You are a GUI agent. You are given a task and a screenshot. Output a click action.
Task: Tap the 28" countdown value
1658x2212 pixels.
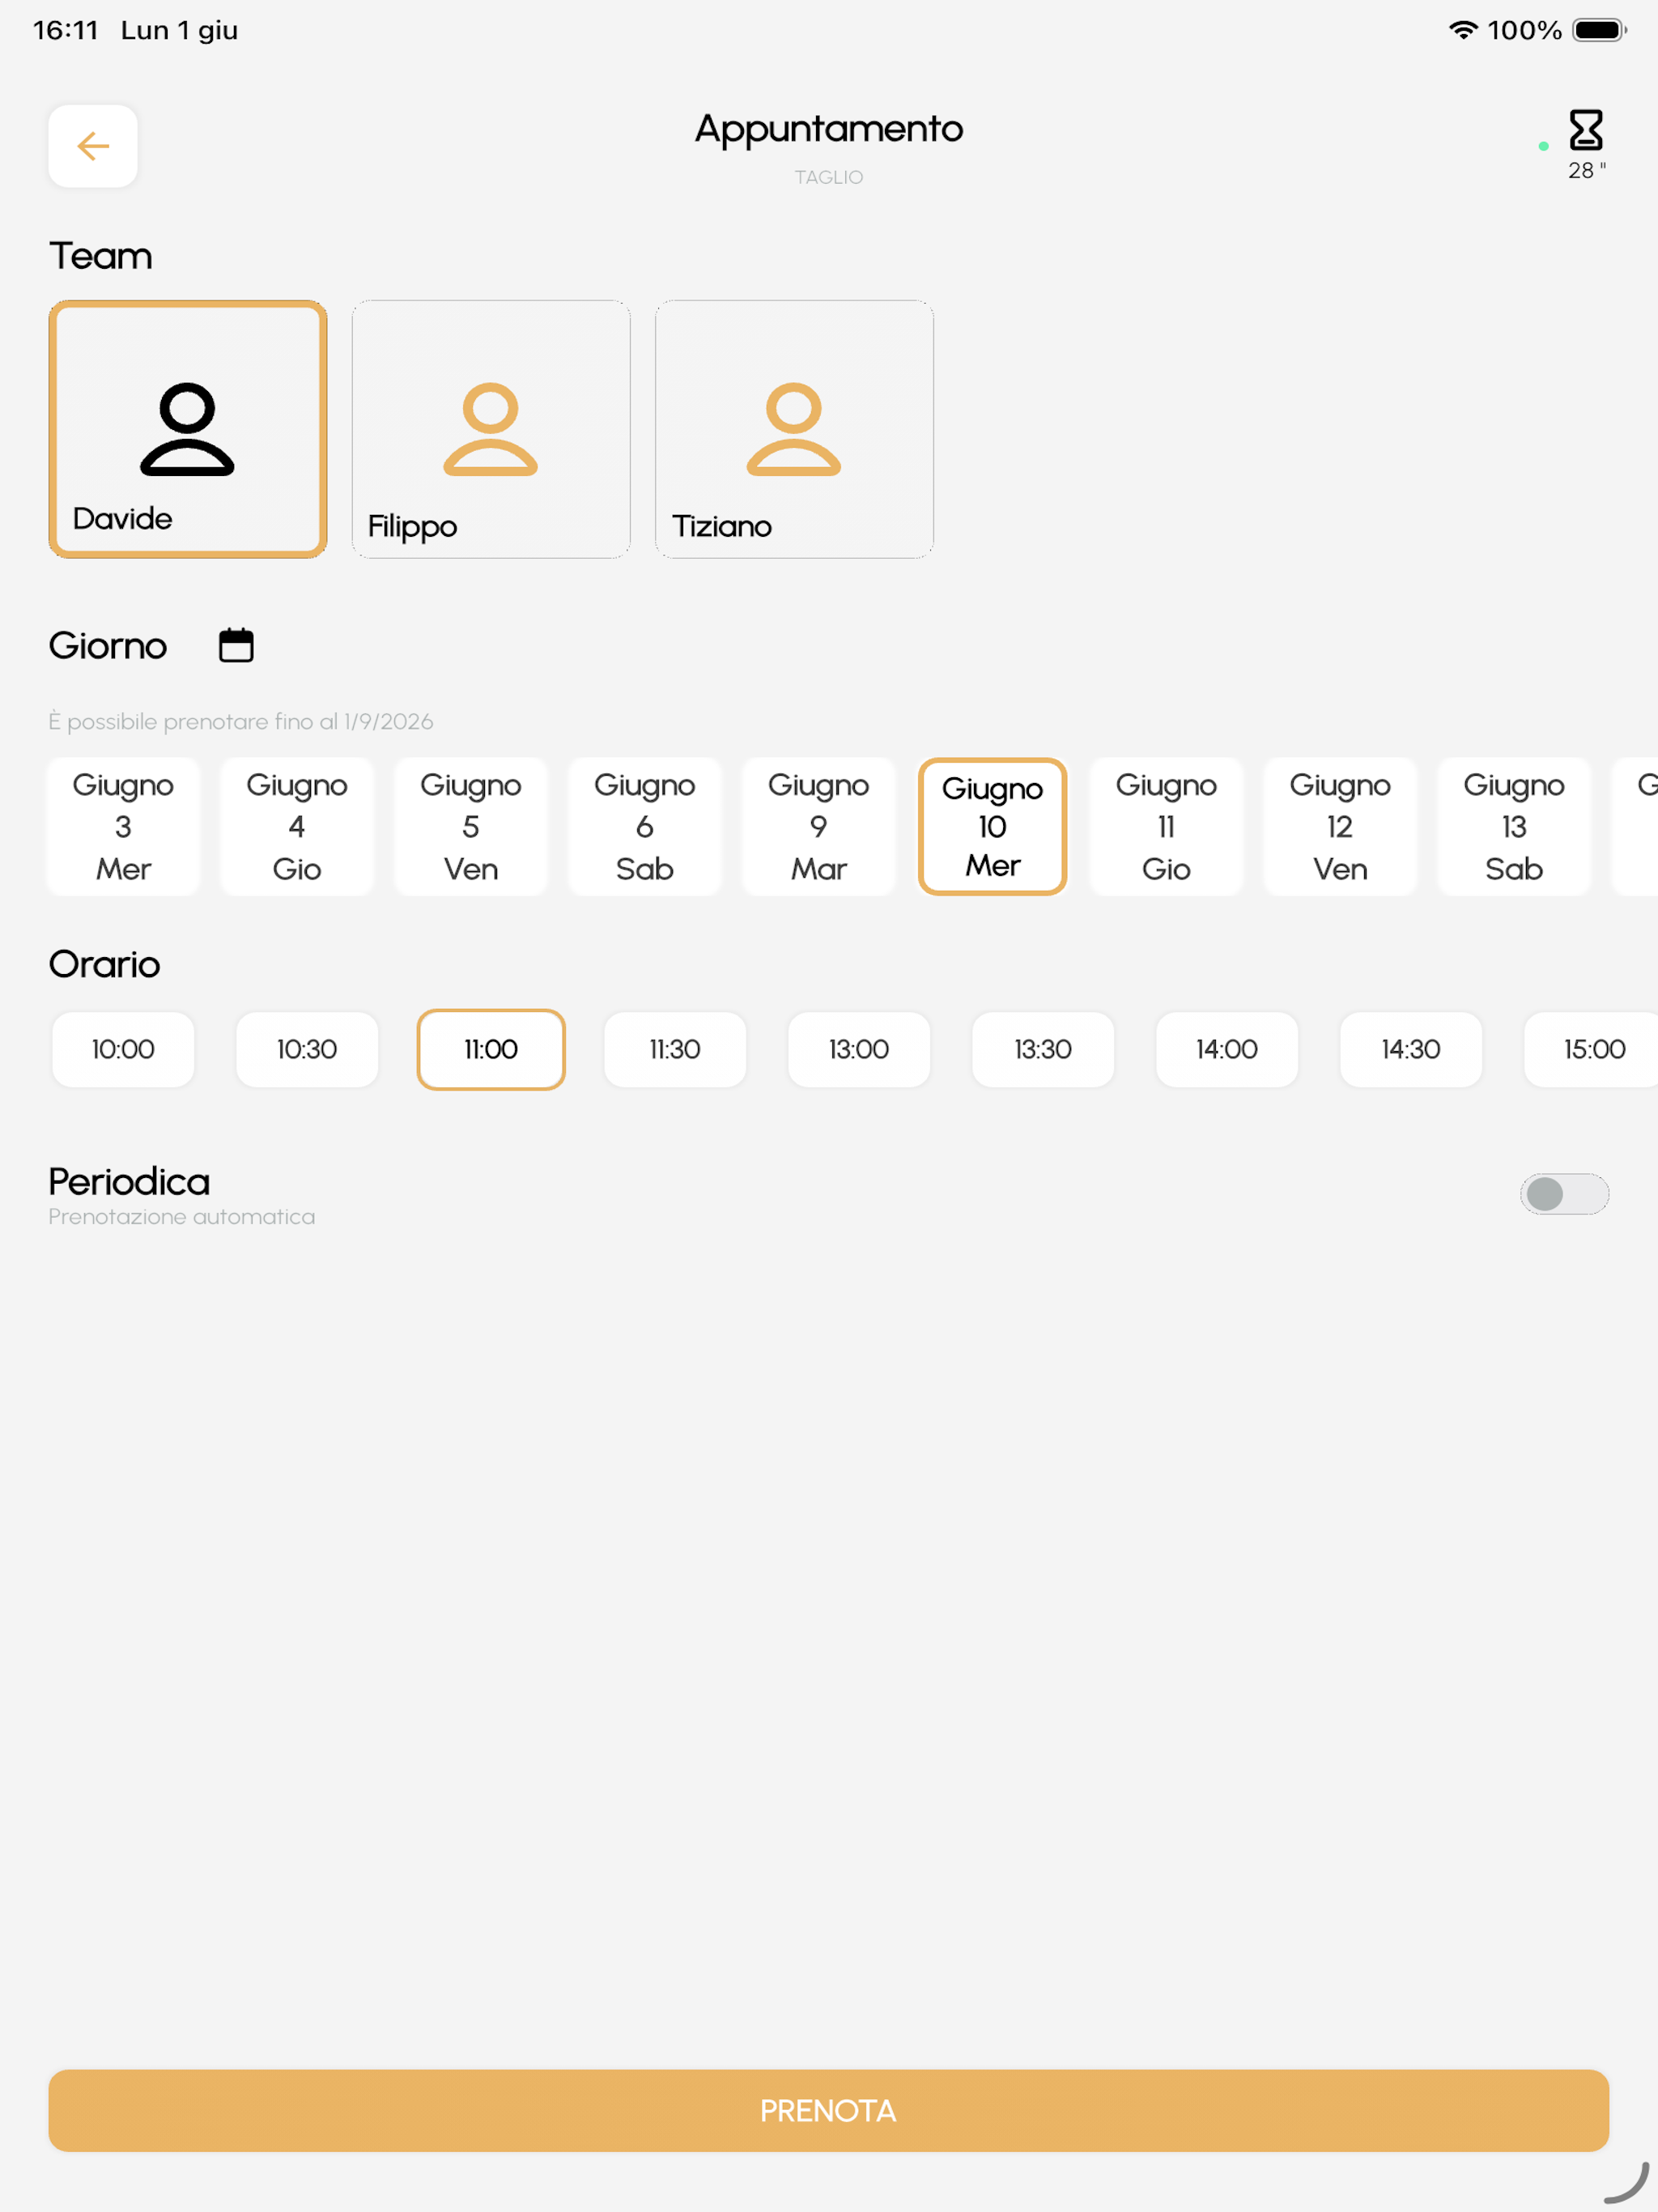click(x=1587, y=171)
